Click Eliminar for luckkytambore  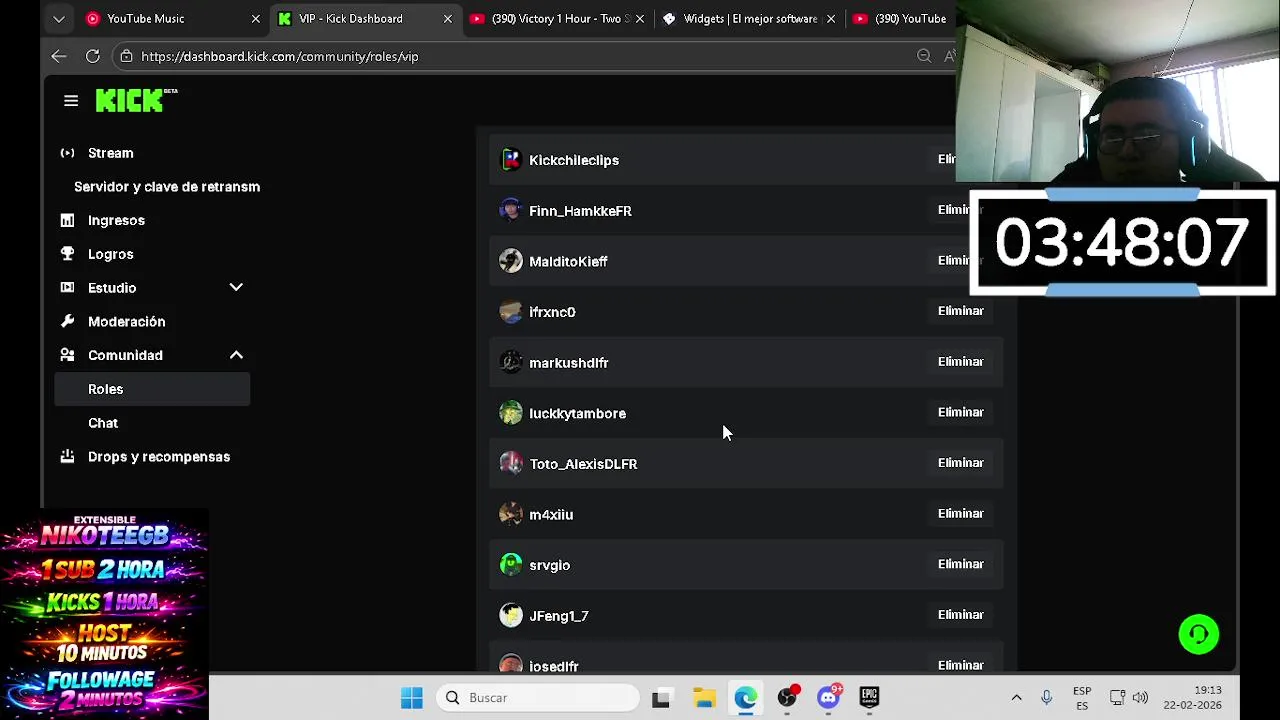(961, 412)
